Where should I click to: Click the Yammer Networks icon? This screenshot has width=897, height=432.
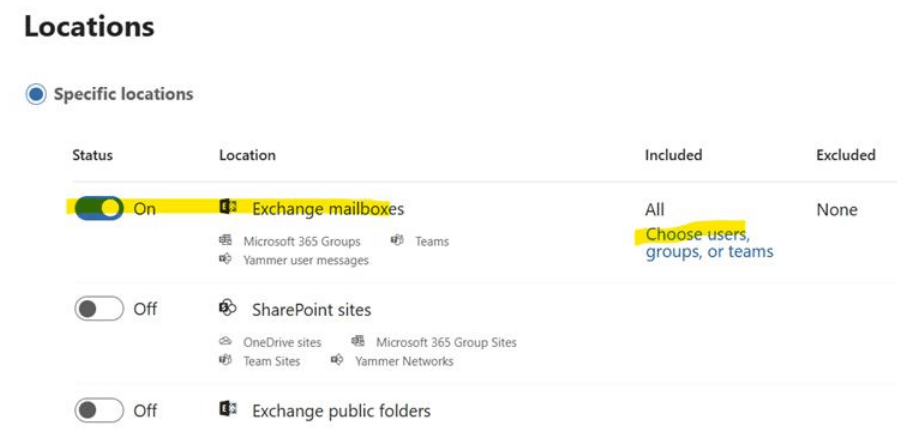(x=337, y=361)
